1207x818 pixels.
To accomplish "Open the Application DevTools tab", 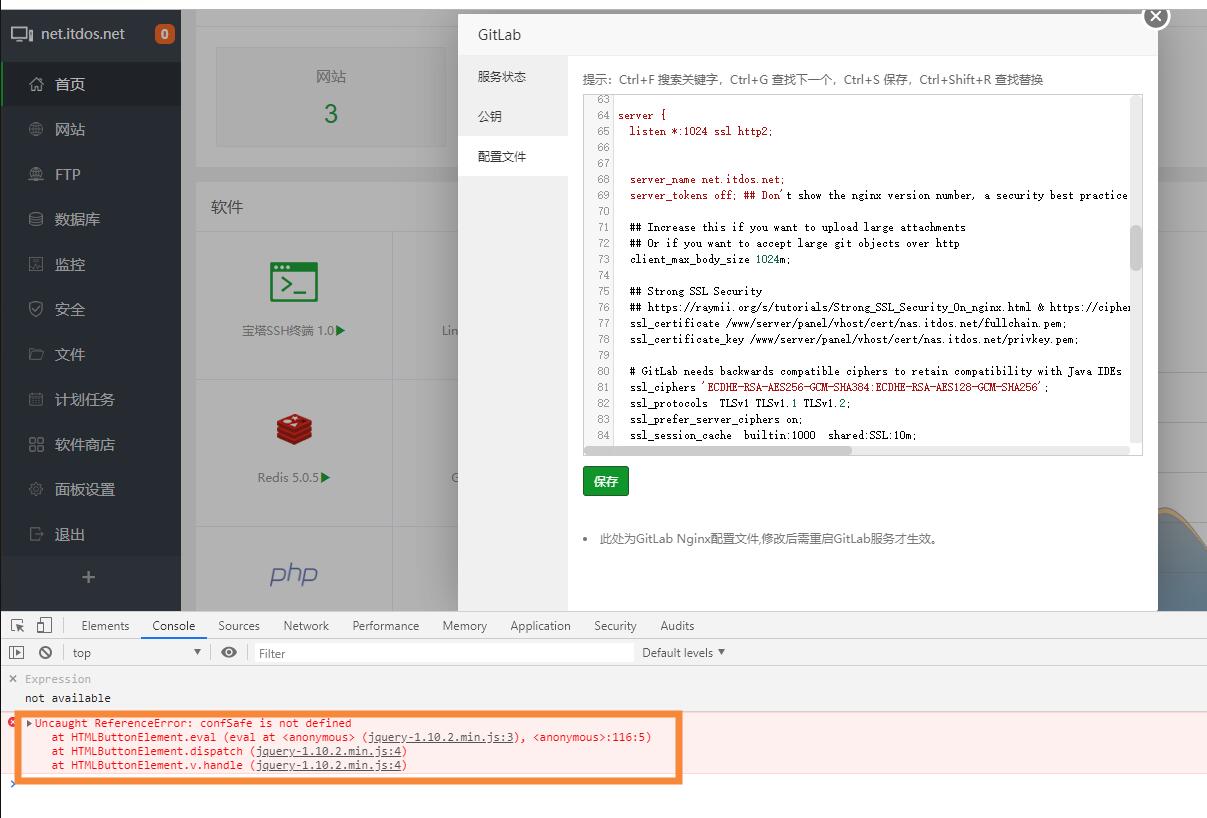I will pyautogui.click(x=540, y=625).
